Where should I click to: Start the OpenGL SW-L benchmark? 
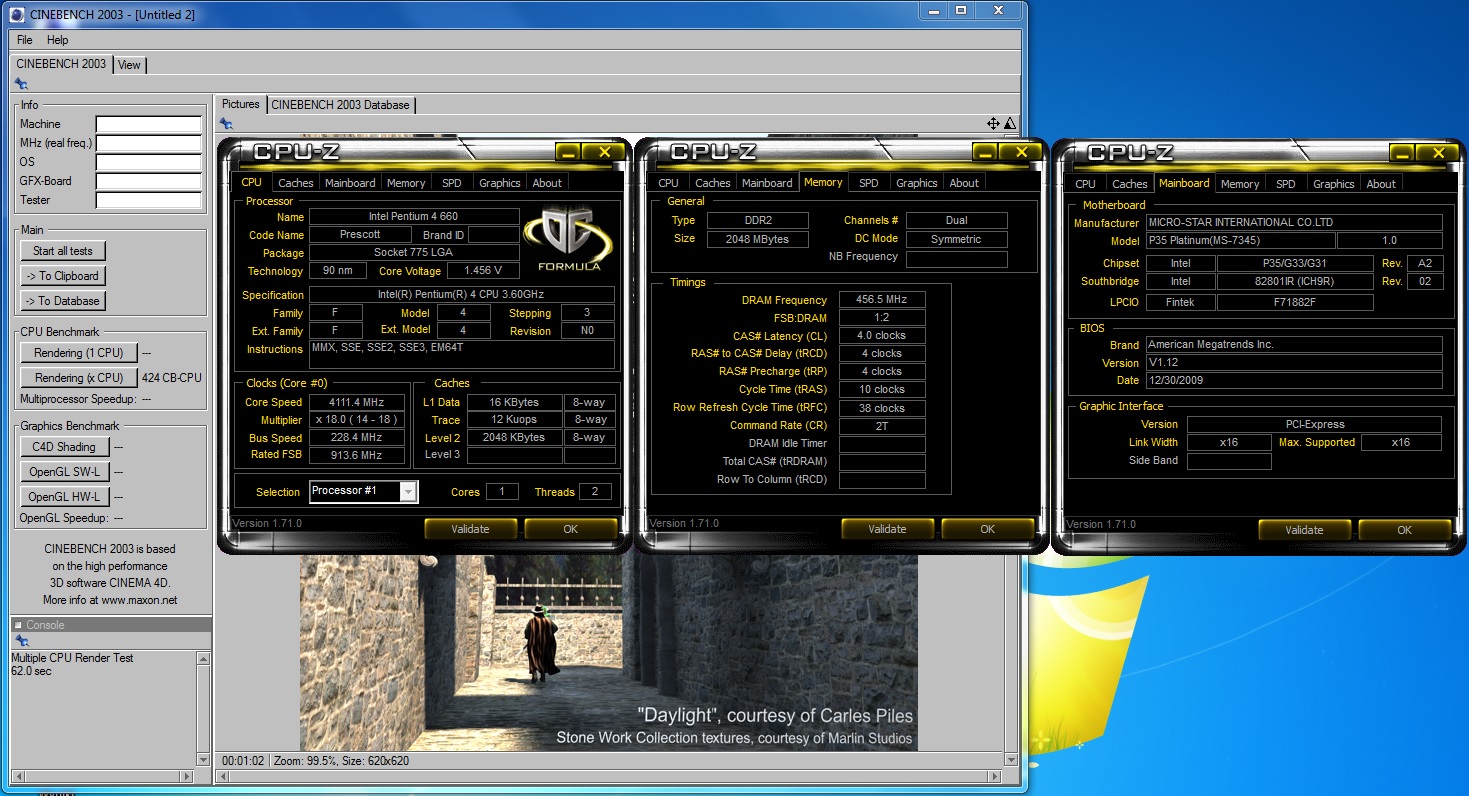(x=64, y=472)
